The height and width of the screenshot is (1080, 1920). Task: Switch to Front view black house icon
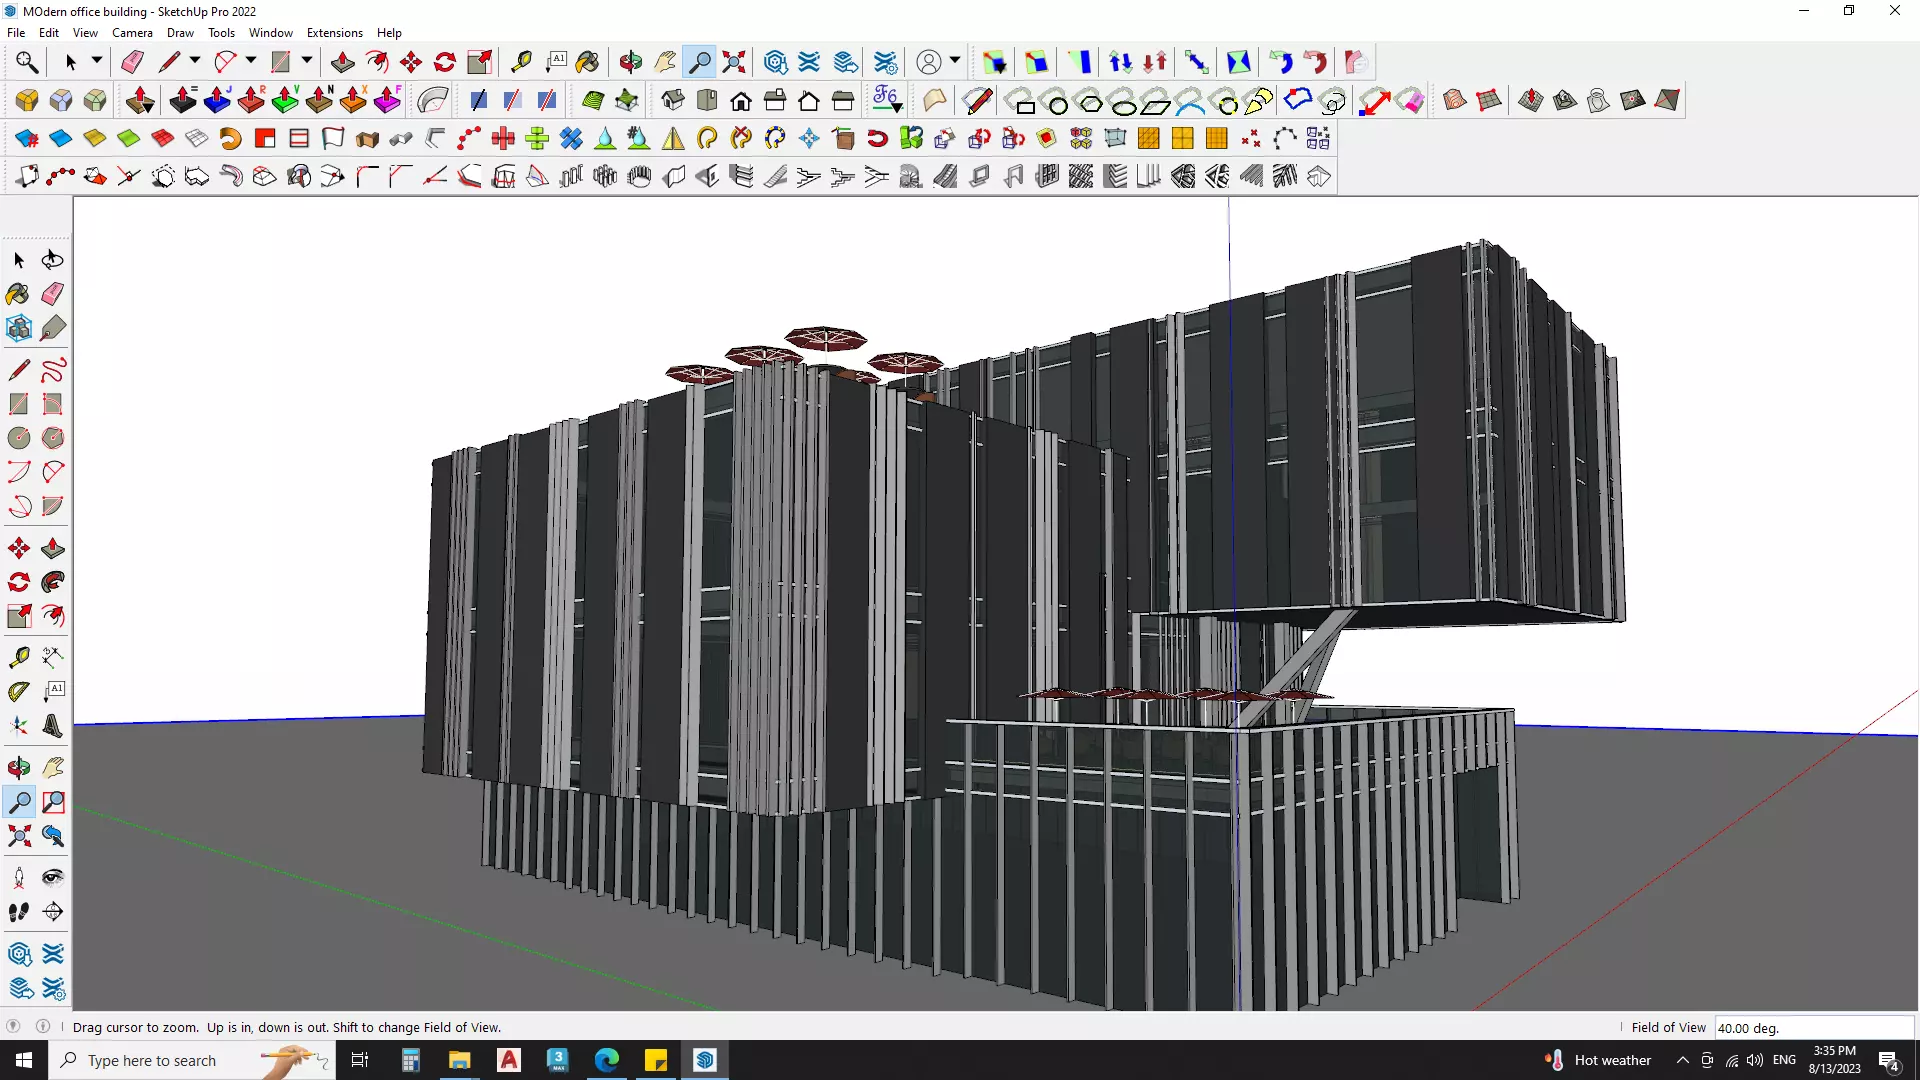click(x=741, y=100)
